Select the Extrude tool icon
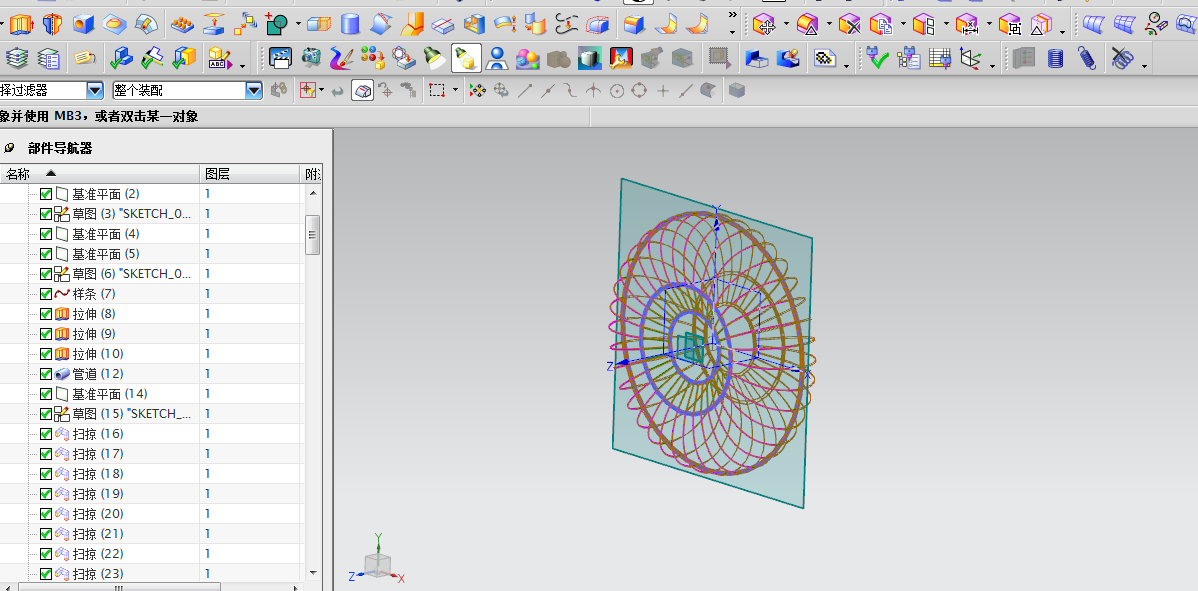The width and height of the screenshot is (1198, 591). [x=22, y=25]
